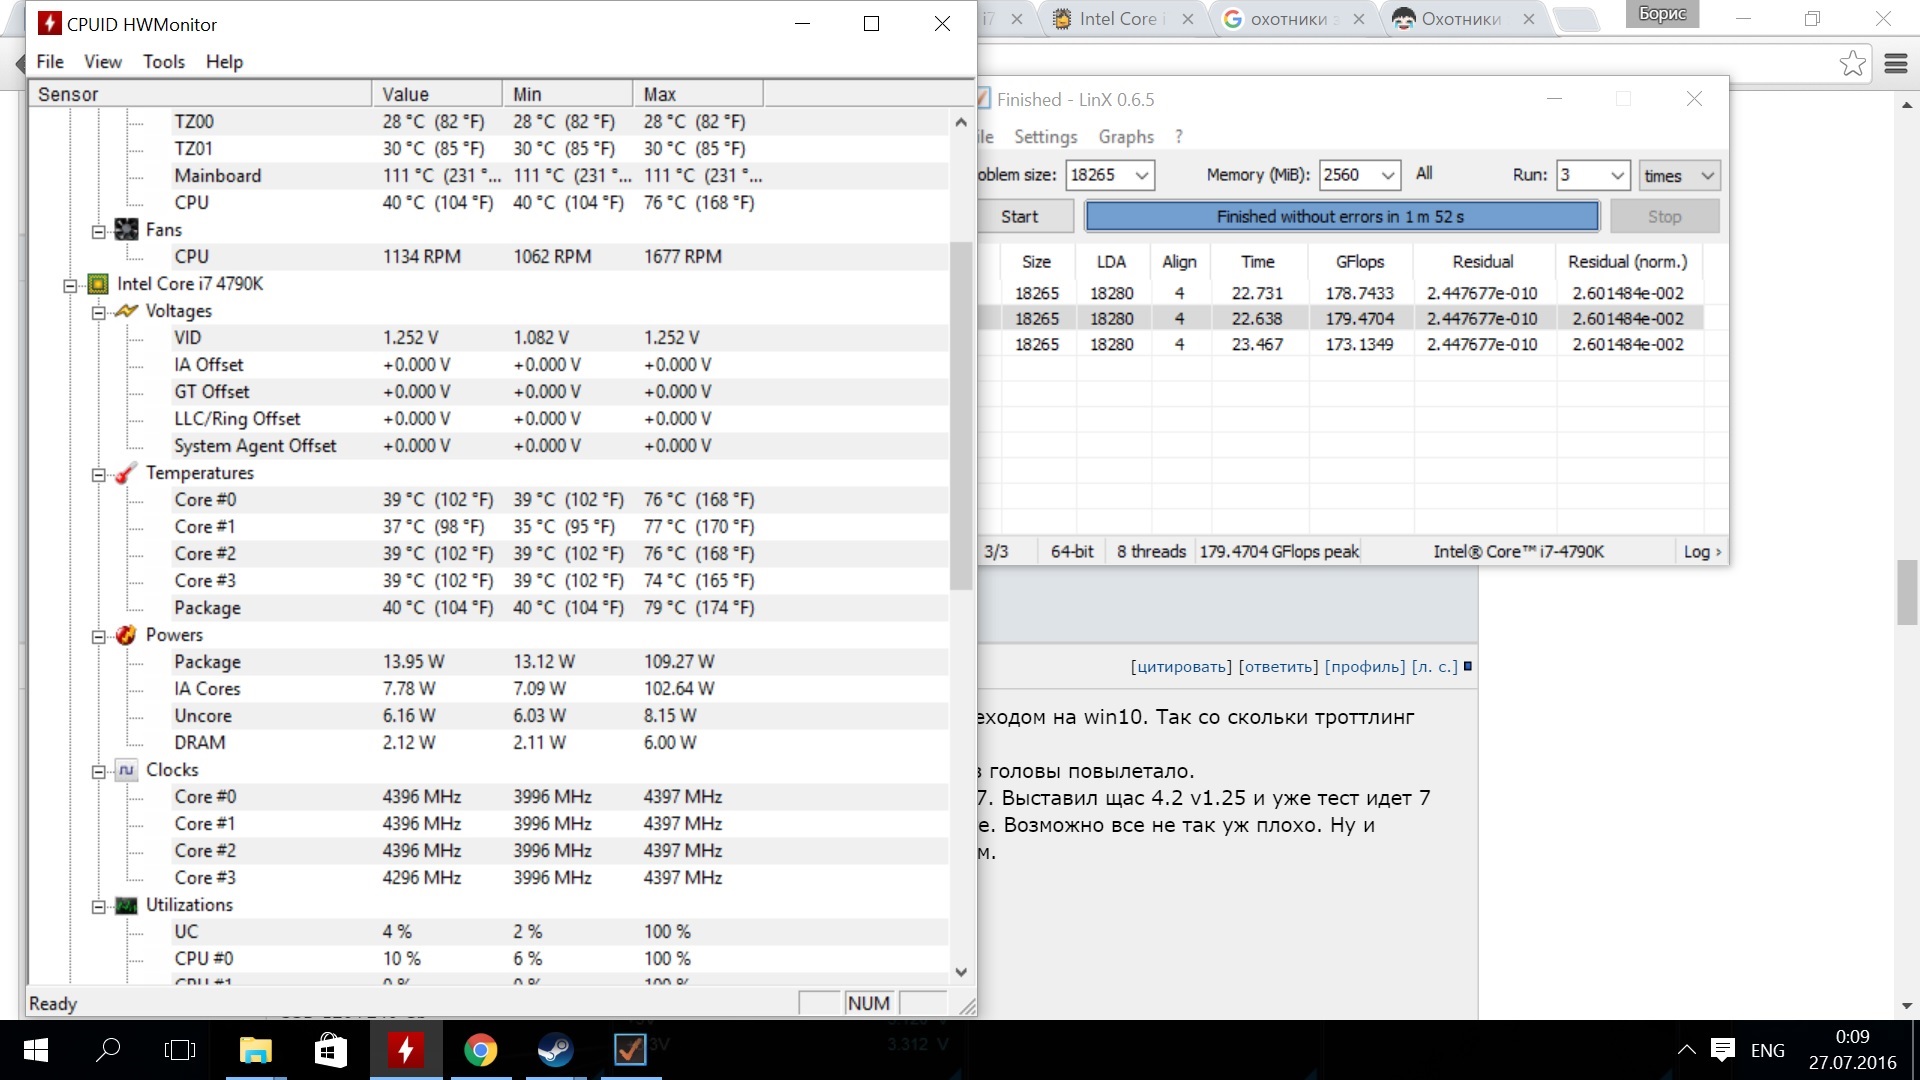Image resolution: width=1920 pixels, height=1080 pixels.
Task: Click the HWMonitor vertical scrollbar thumb
Action: click(x=961, y=415)
